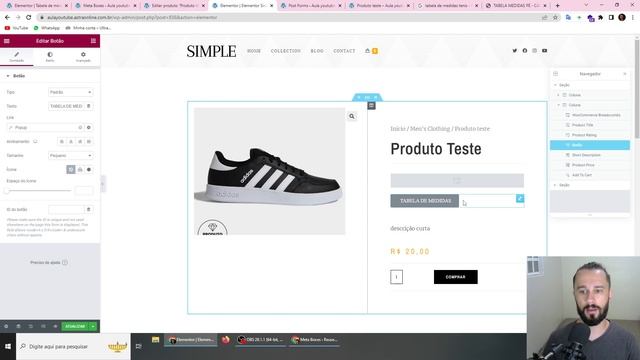This screenshot has height=360, width=640.
Task: Click the Twitter icon in header
Action: [x=514, y=51]
